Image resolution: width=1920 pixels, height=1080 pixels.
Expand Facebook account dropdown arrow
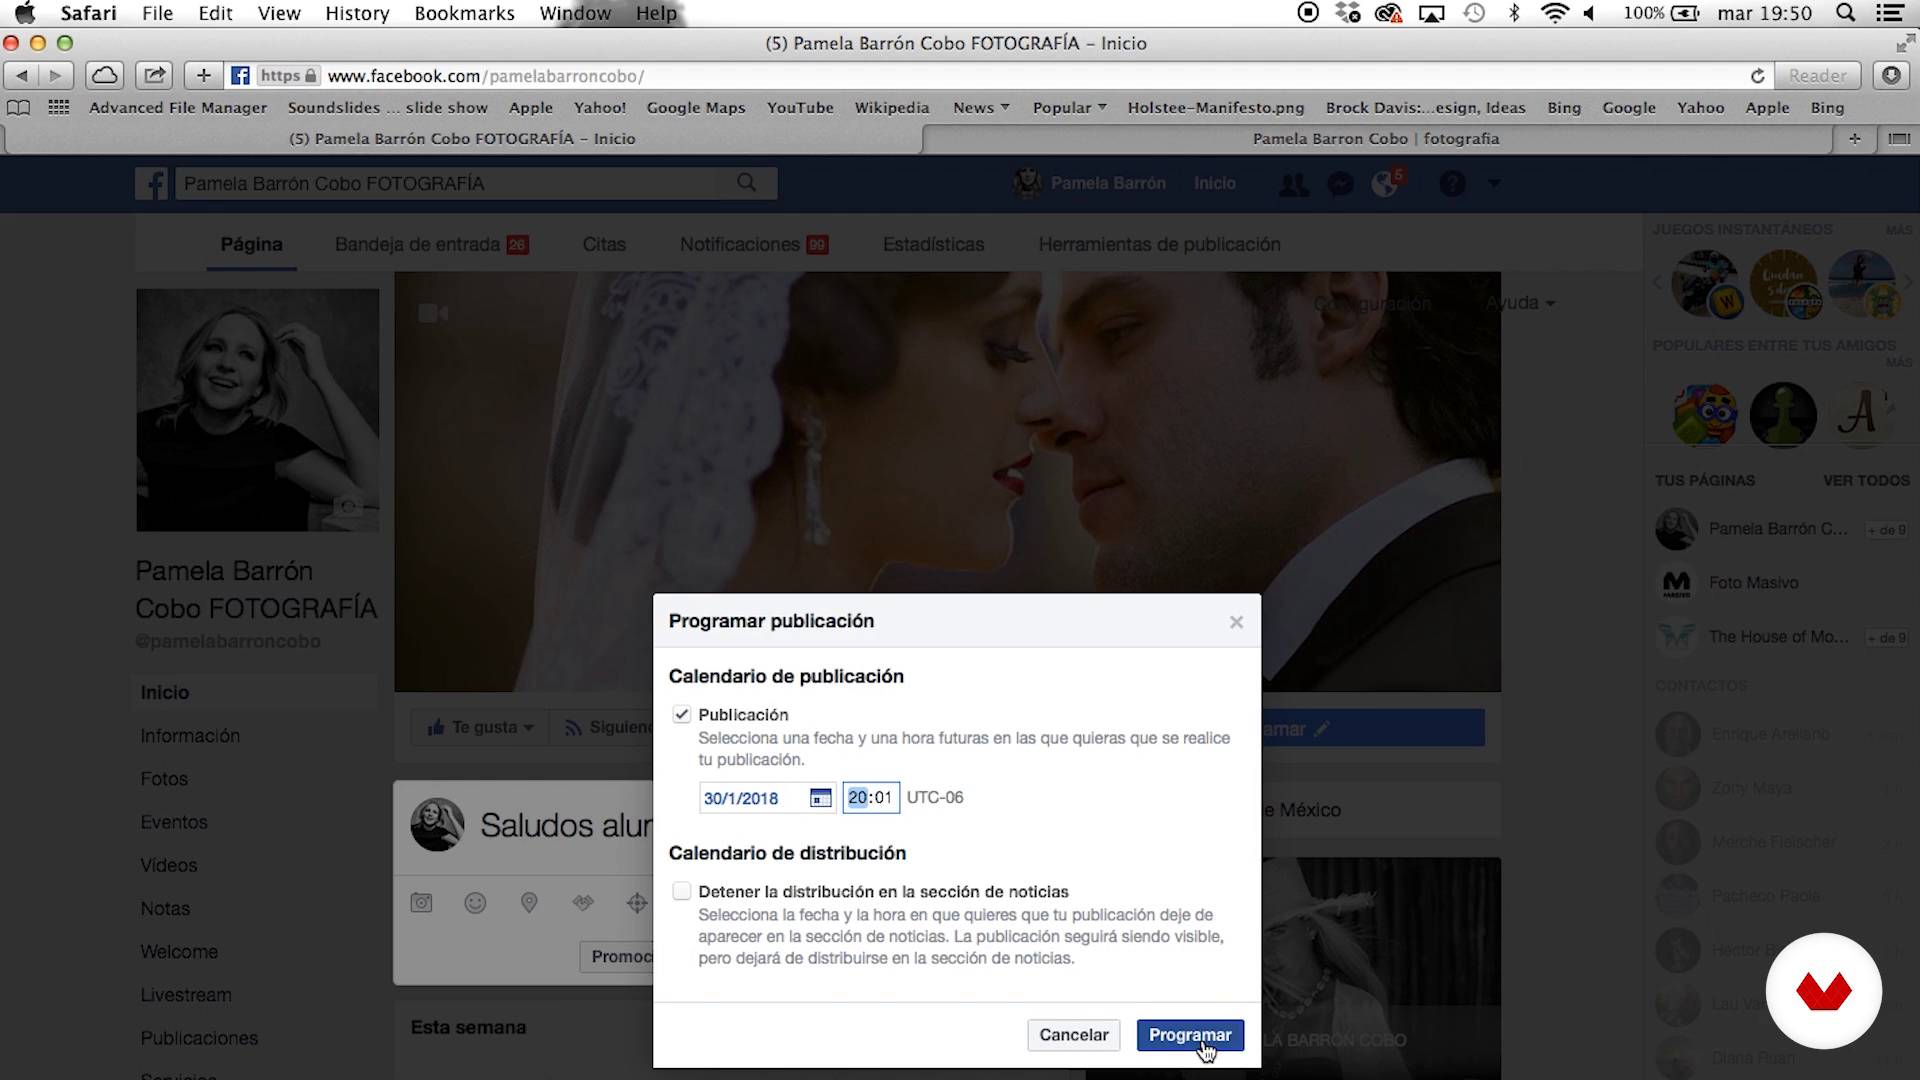click(x=1494, y=184)
